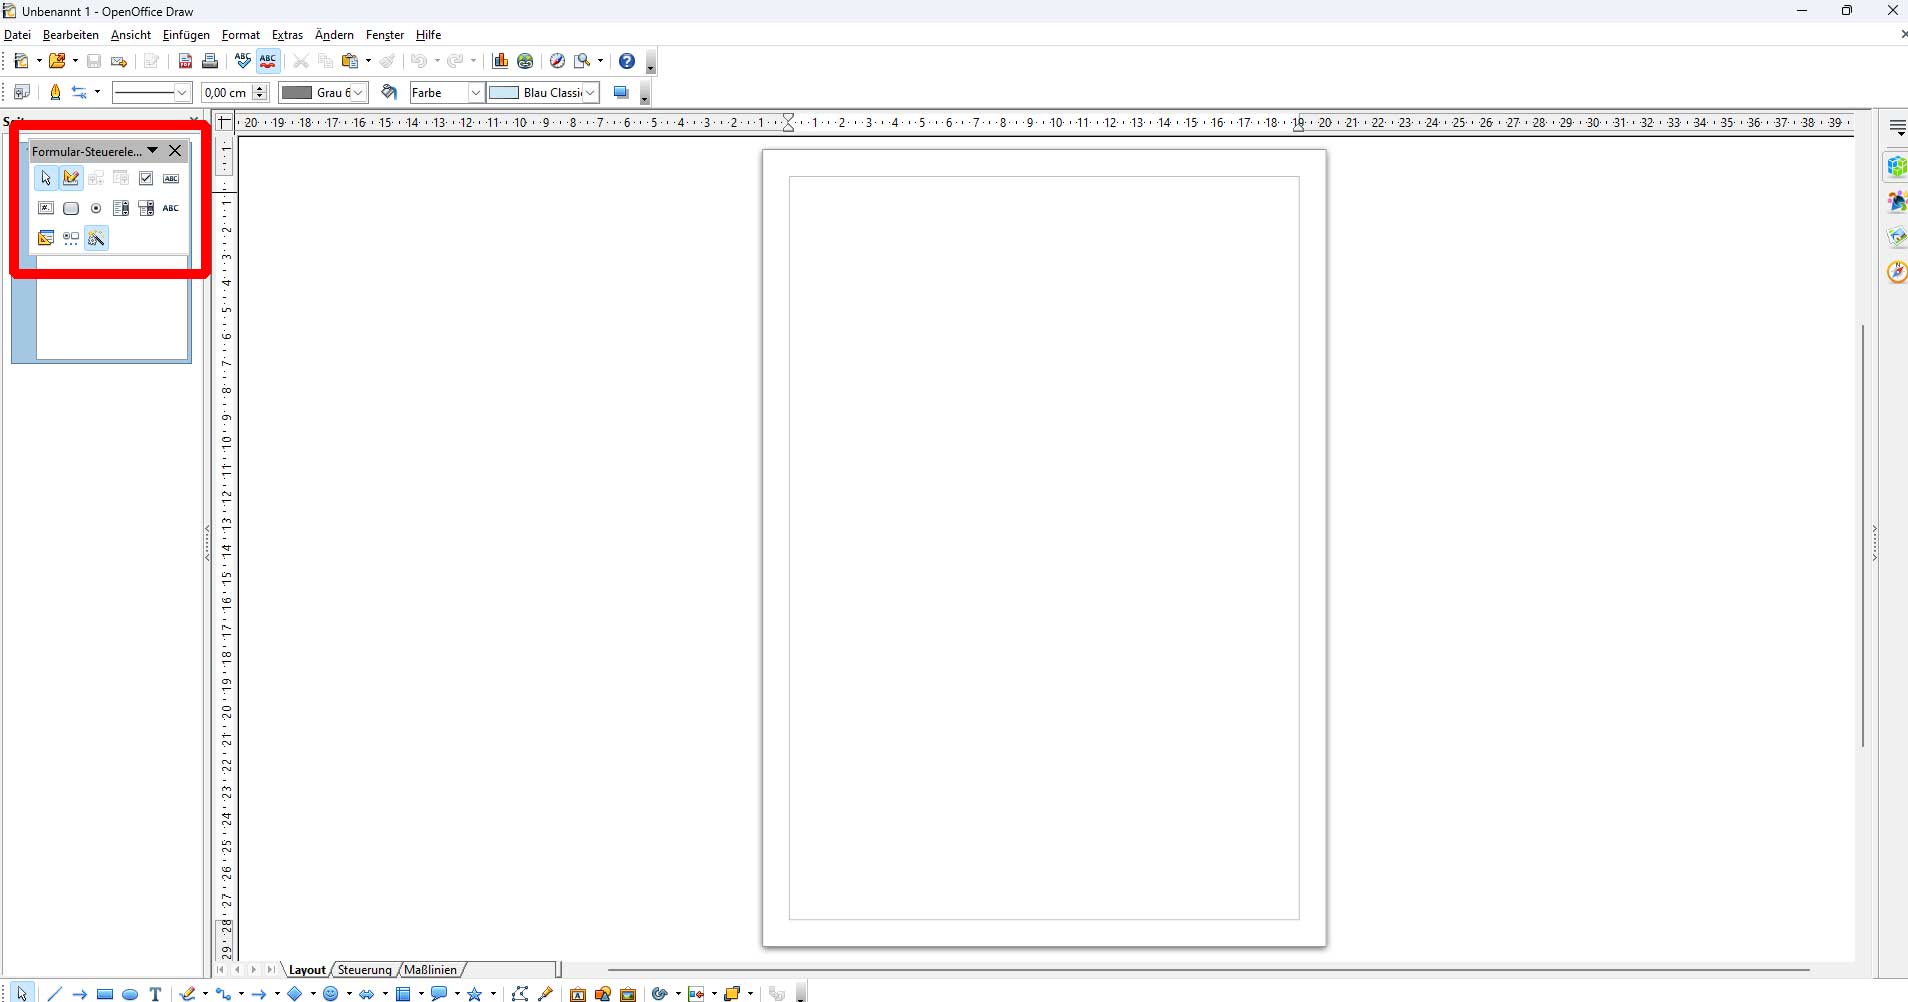
Task: Switch to the Maßlinien layer tab
Action: tap(430, 970)
